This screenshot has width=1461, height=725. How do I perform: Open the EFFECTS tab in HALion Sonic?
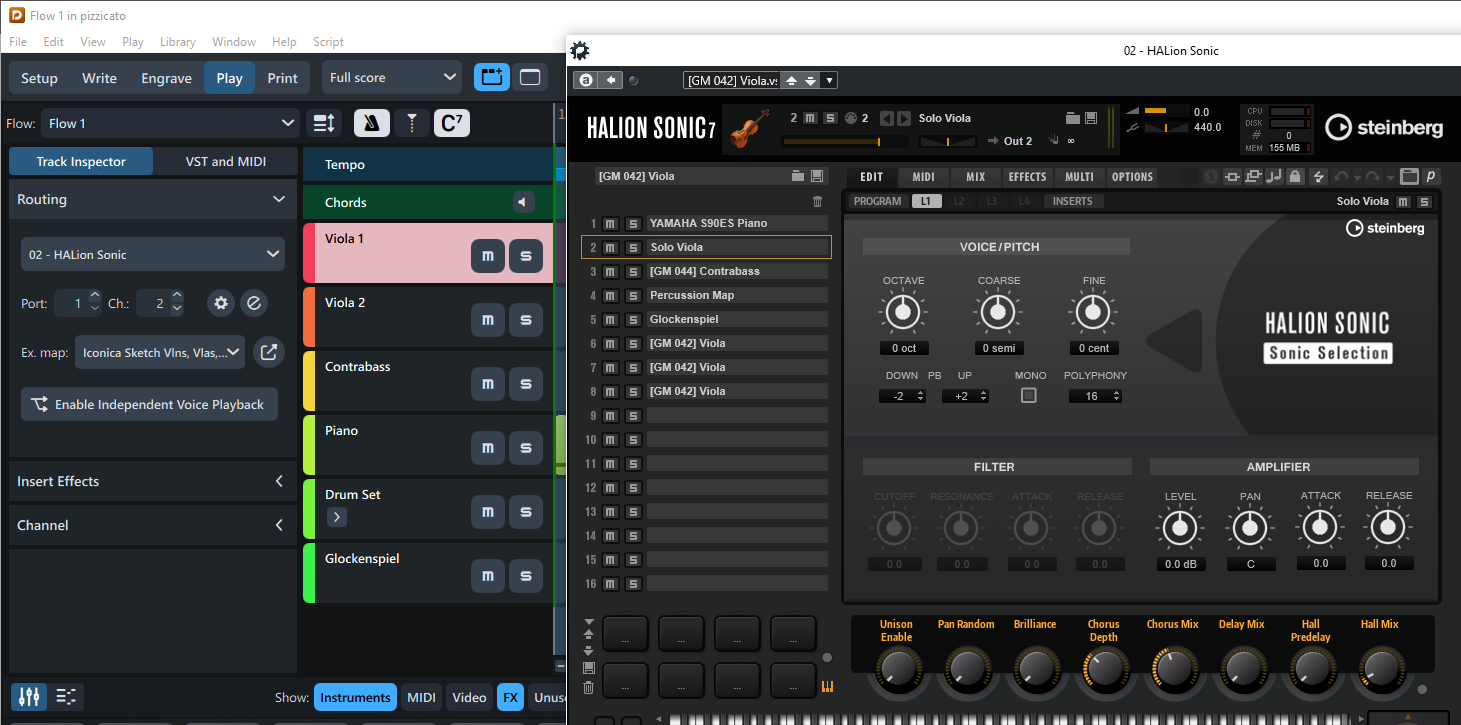pyautogui.click(x=1027, y=177)
